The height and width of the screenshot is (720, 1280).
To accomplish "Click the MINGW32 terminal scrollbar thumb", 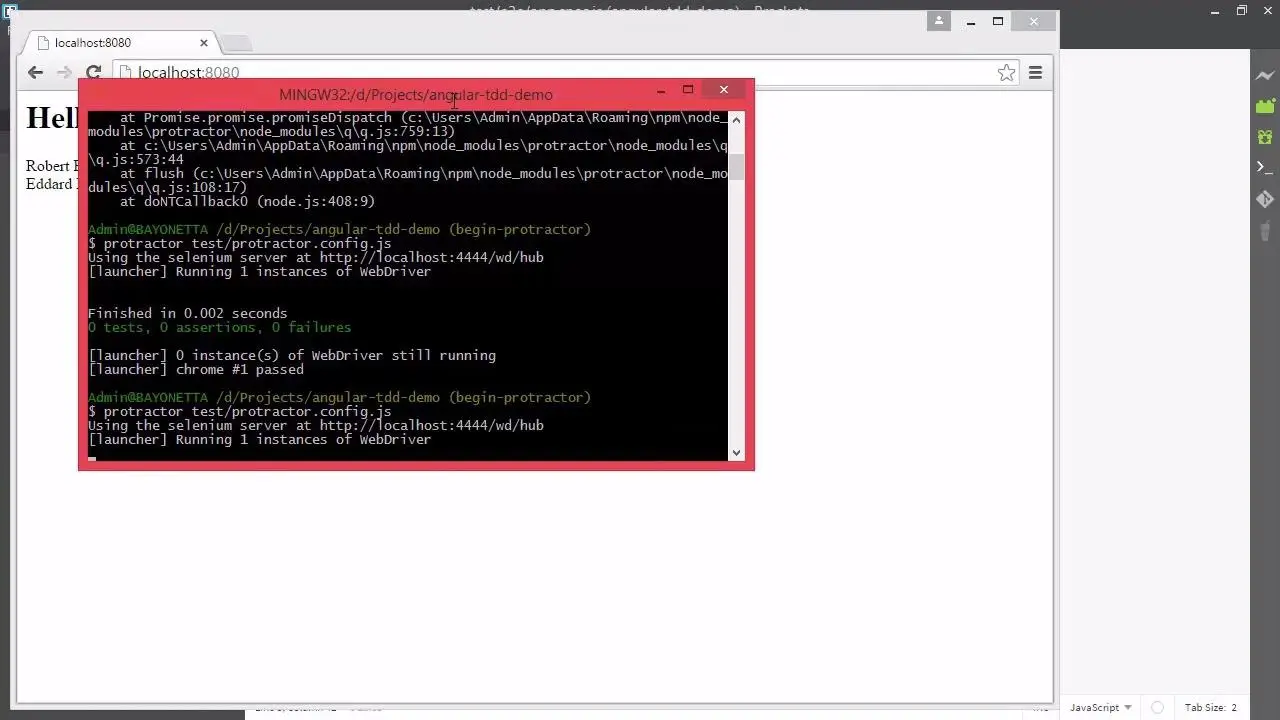I will coord(737,167).
